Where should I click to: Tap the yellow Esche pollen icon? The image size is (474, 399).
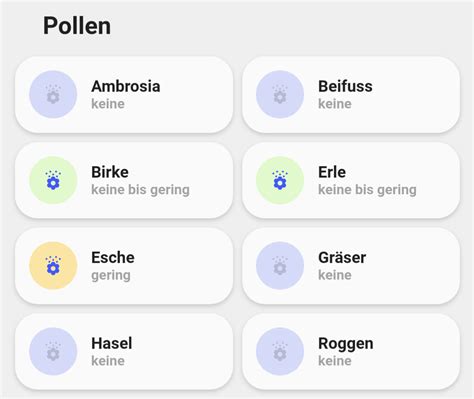[53, 266]
